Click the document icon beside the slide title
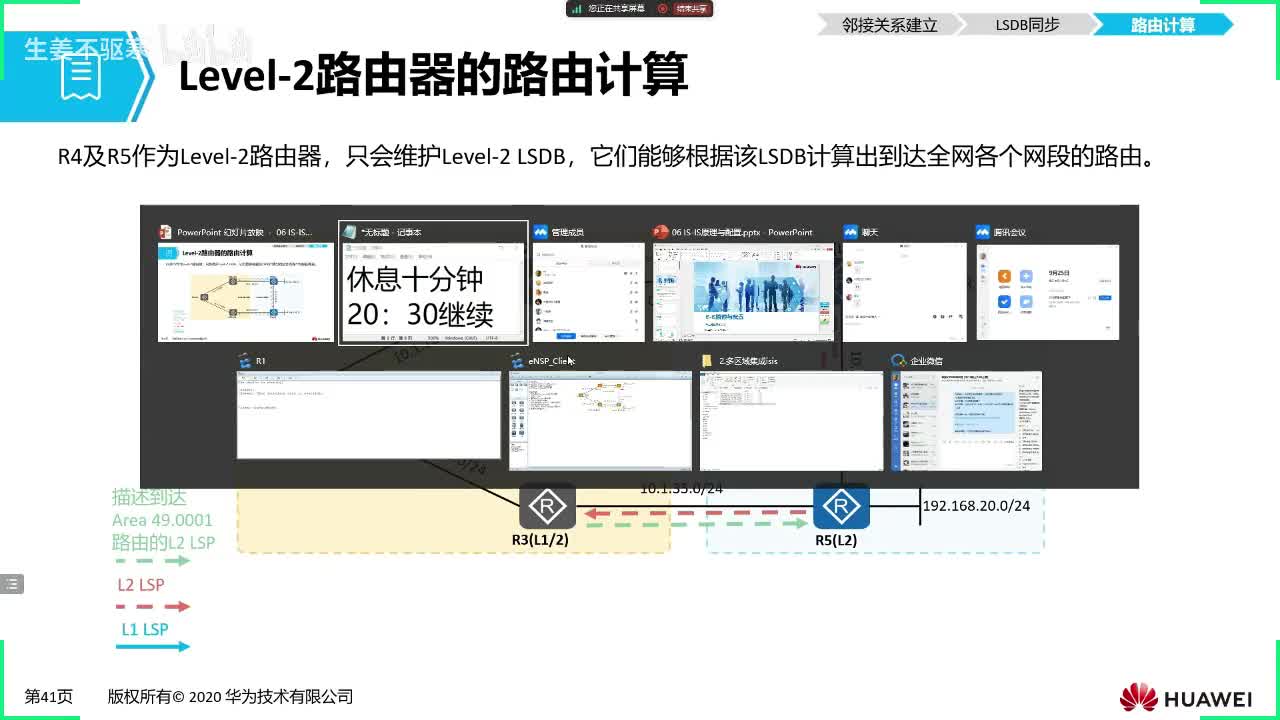1280x720 pixels. pos(81,77)
